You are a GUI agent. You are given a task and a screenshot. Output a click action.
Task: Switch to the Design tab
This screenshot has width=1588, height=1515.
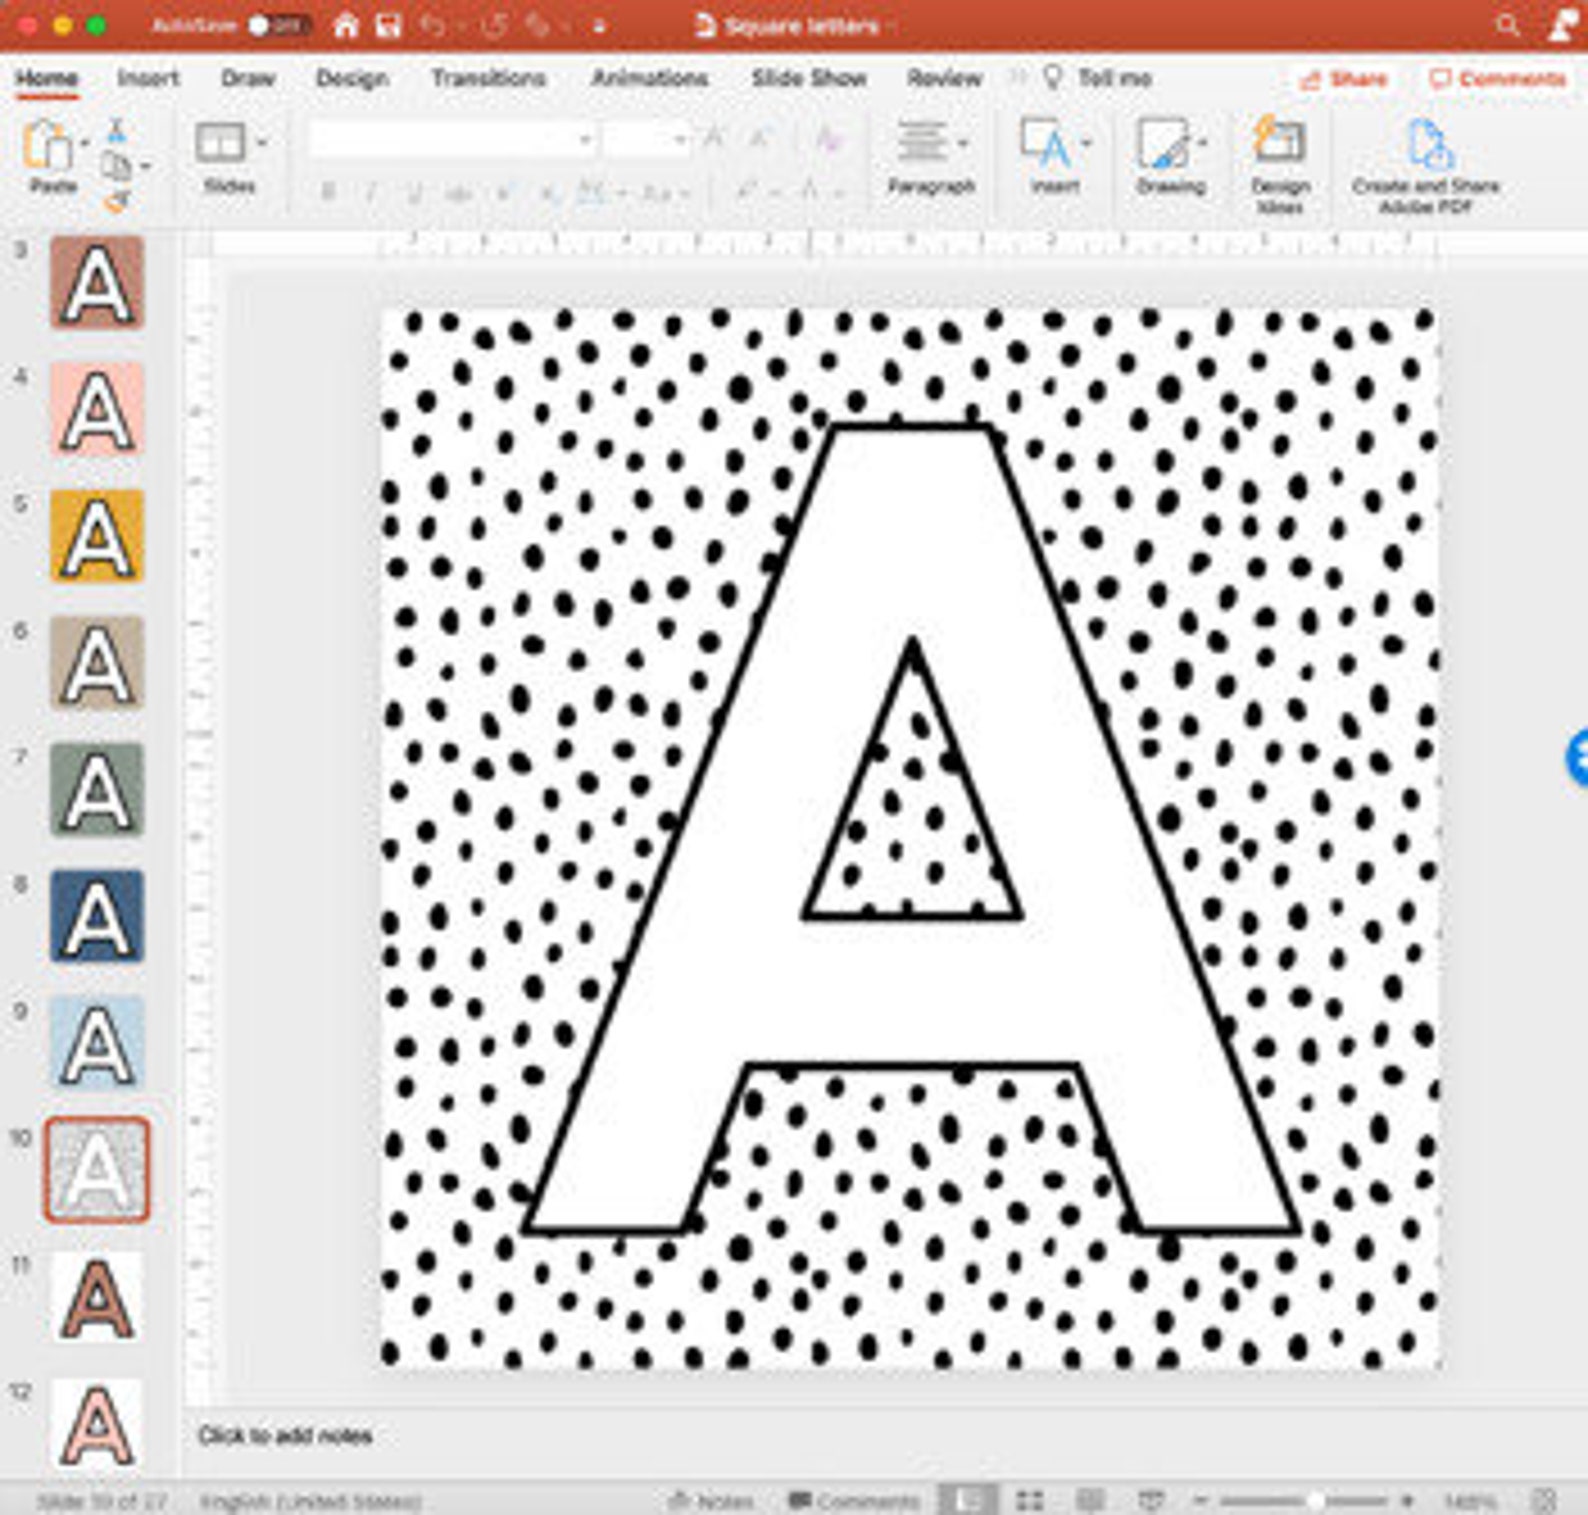click(352, 78)
